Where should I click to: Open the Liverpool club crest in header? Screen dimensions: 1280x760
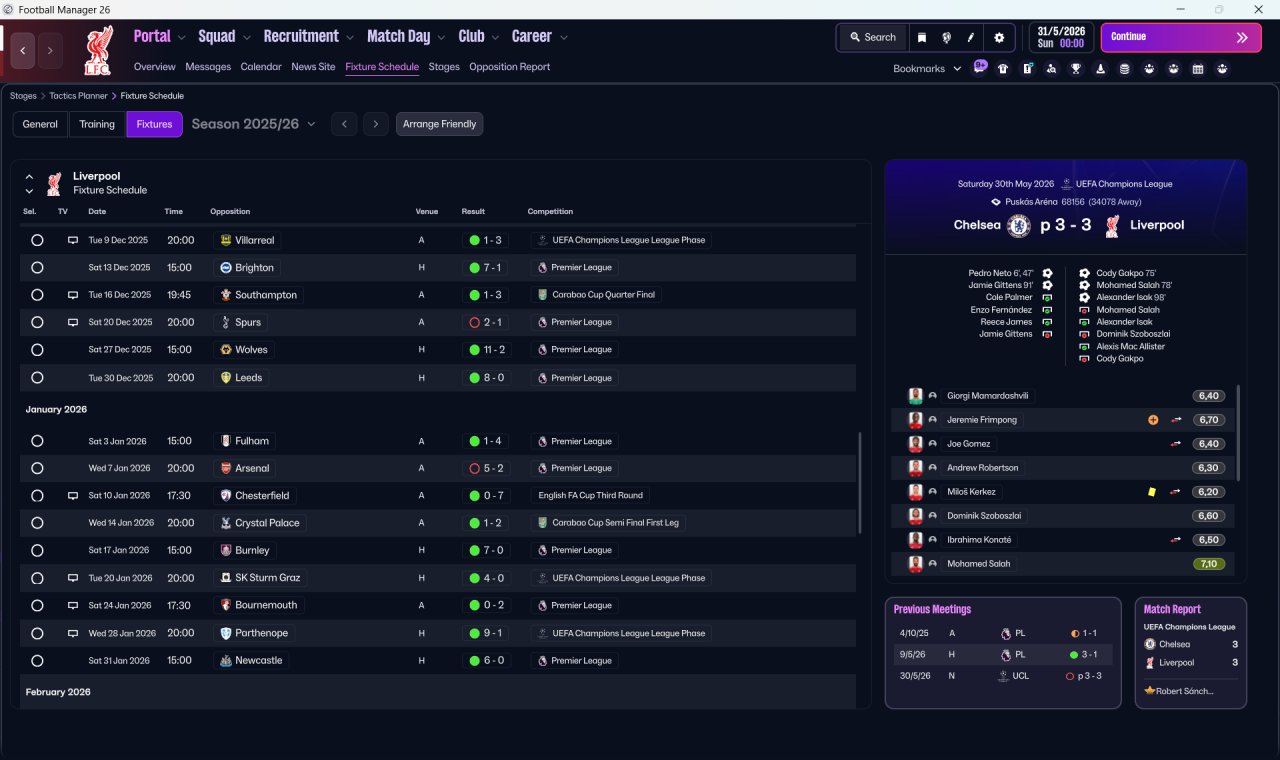(x=98, y=50)
